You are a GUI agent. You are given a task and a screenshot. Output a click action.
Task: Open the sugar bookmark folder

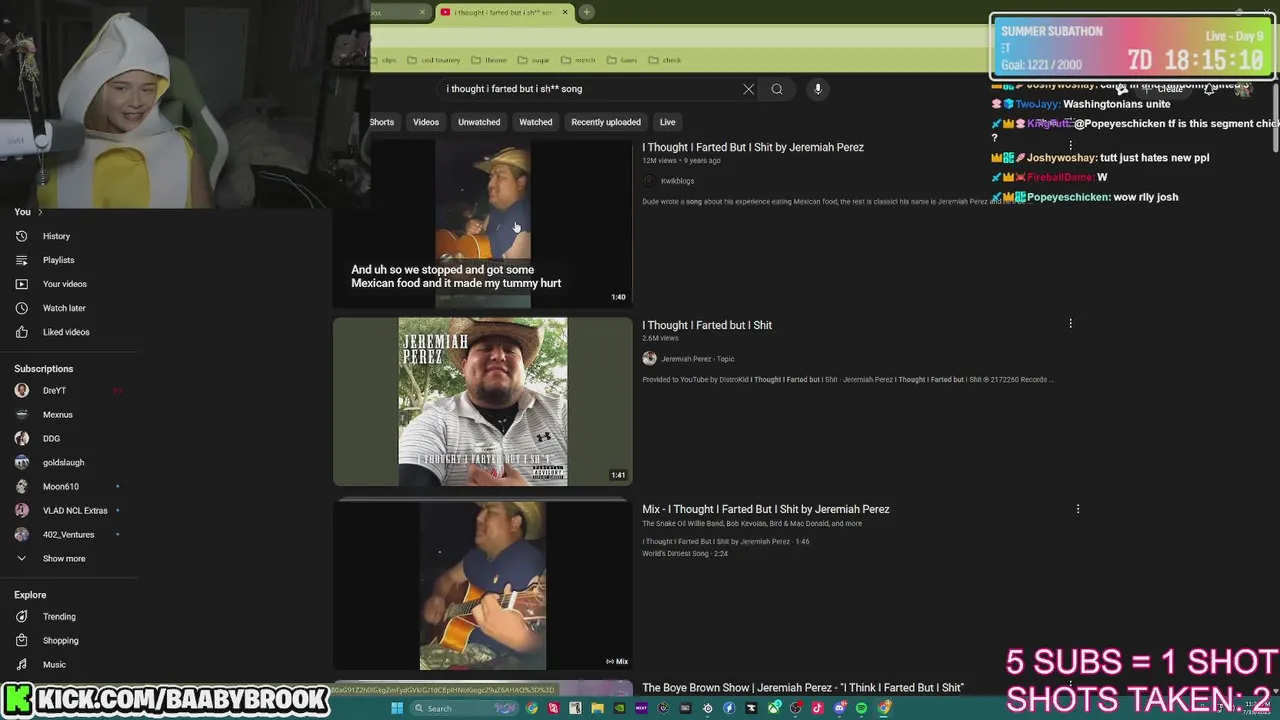pyautogui.click(x=534, y=60)
